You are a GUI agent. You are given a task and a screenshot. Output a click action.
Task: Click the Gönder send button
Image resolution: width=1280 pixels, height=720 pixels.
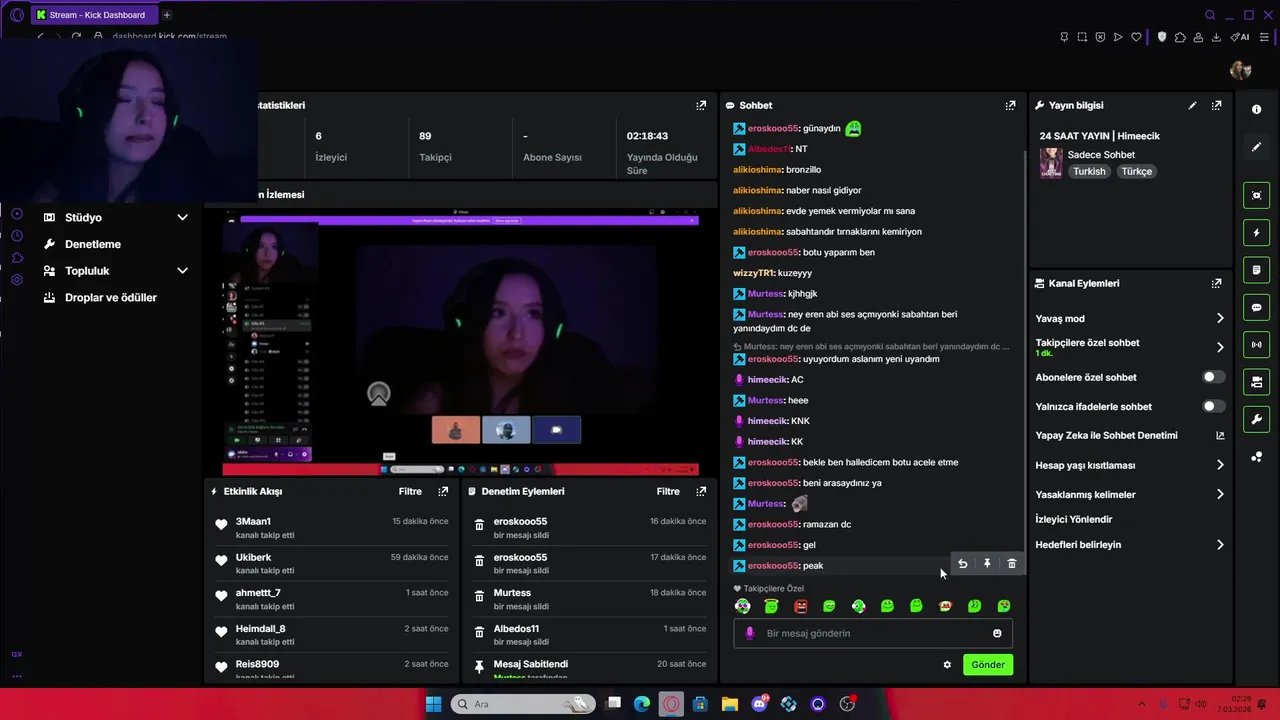(x=988, y=665)
